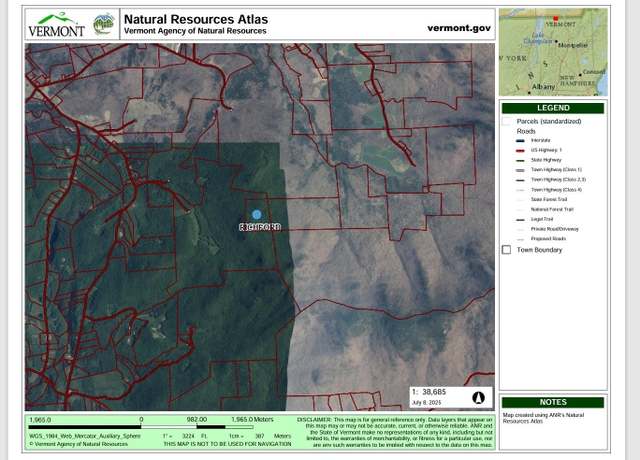
Task: Click the Town Highway (Class 2,3) legend label
Action: 558,180
